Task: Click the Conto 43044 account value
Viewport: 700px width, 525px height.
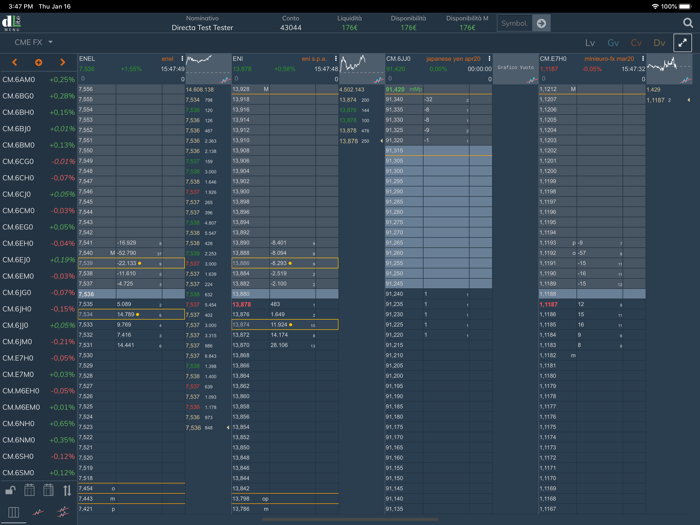Action: (291, 28)
